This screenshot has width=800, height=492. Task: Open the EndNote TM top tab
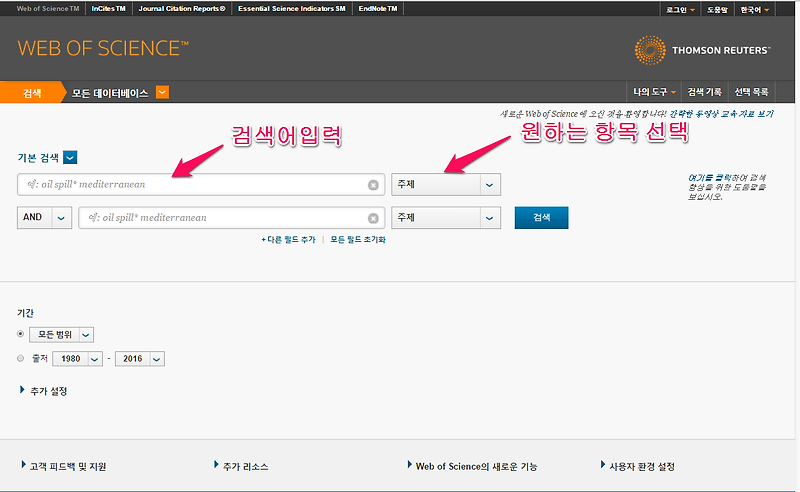tap(378, 9)
